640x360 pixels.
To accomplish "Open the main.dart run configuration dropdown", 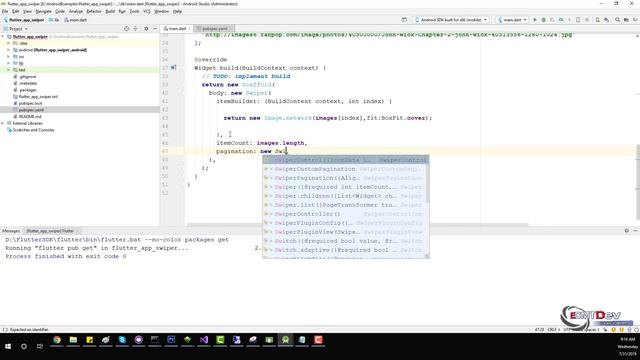I will tap(512, 20).
